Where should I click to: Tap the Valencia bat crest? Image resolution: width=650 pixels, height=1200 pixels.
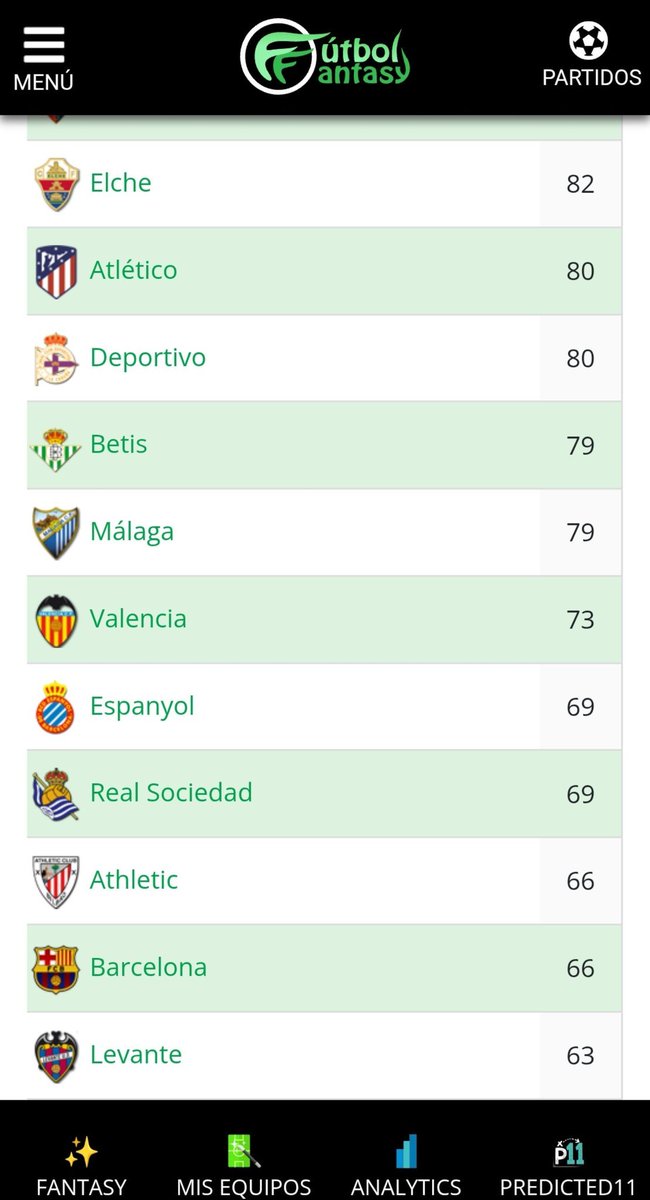coord(56,620)
